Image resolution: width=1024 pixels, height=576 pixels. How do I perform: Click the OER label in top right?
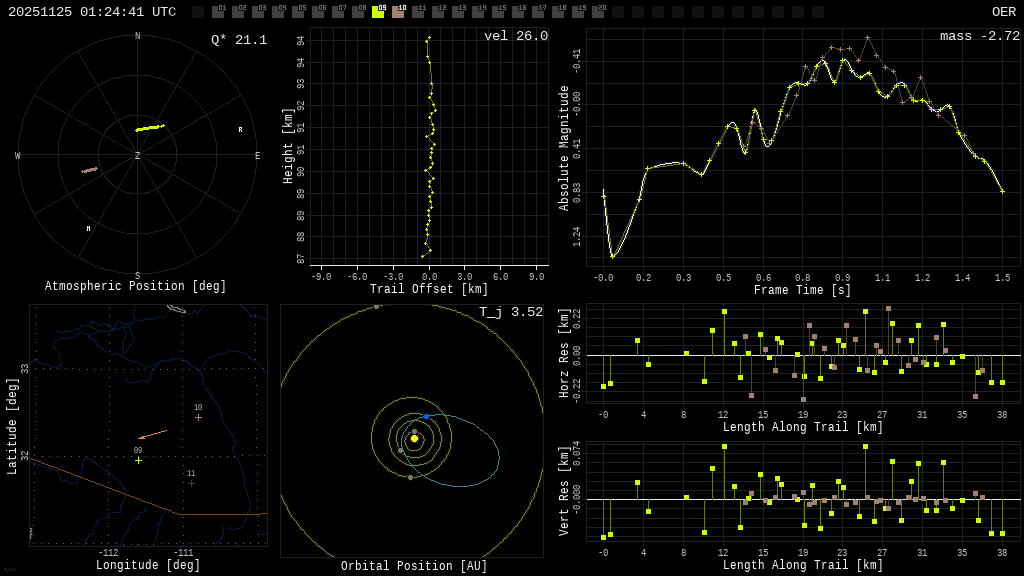click(x=1003, y=12)
